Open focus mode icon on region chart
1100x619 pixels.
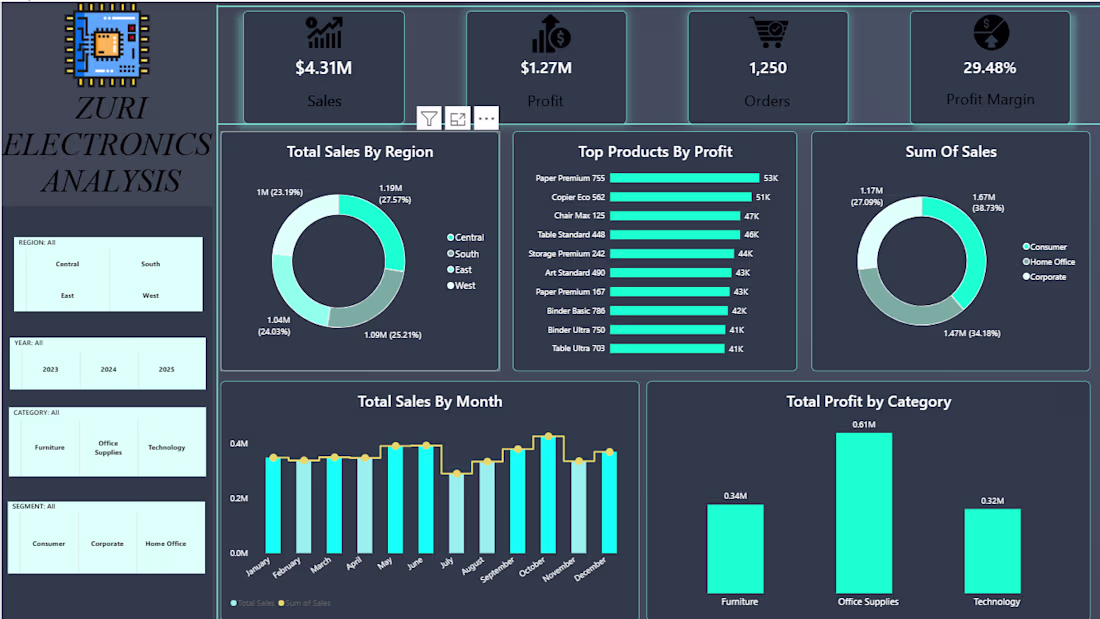(457, 119)
